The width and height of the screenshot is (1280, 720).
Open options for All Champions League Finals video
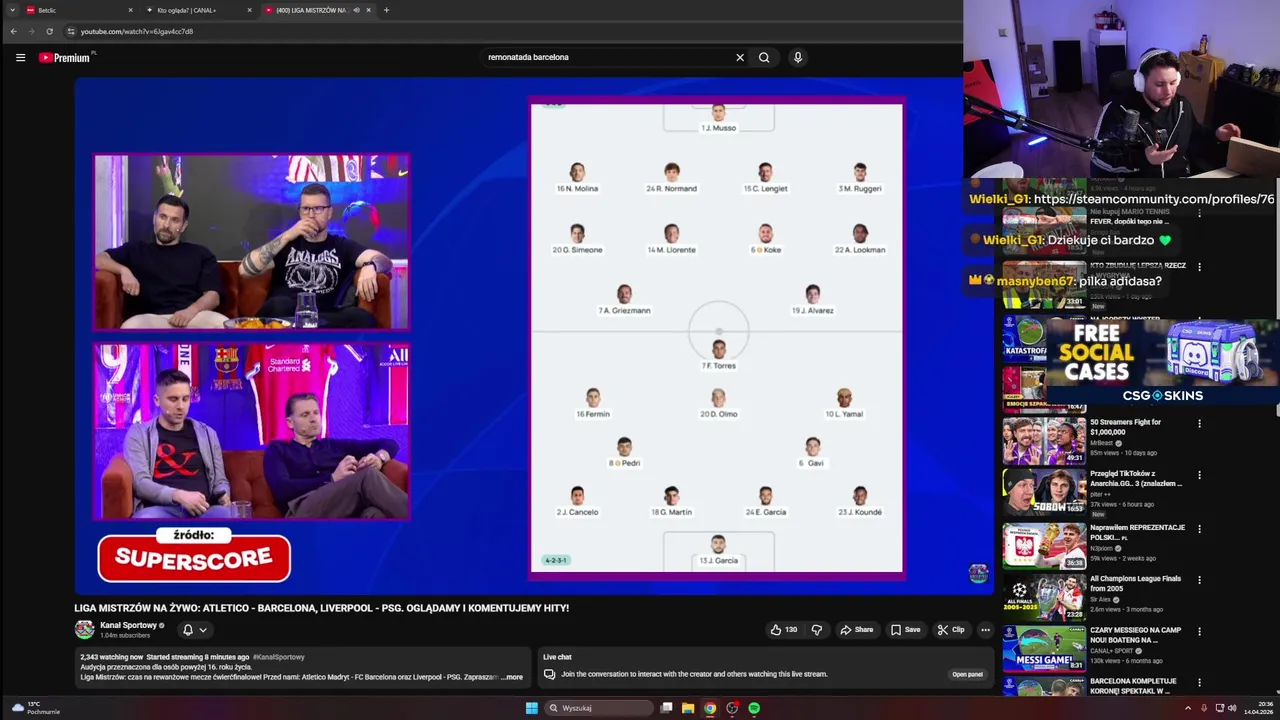pyautogui.click(x=1199, y=579)
